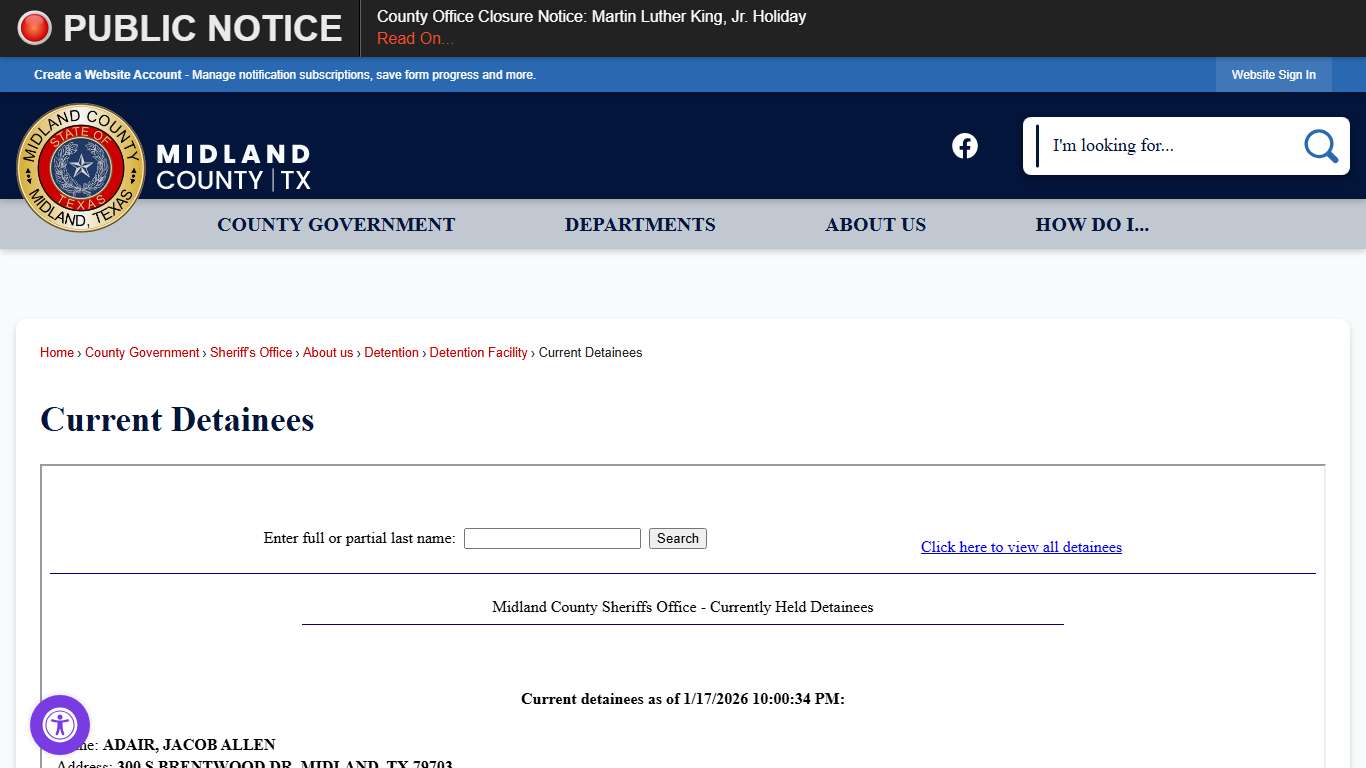
Task: Open the HOW DO I... menu
Action: pos(1092,224)
